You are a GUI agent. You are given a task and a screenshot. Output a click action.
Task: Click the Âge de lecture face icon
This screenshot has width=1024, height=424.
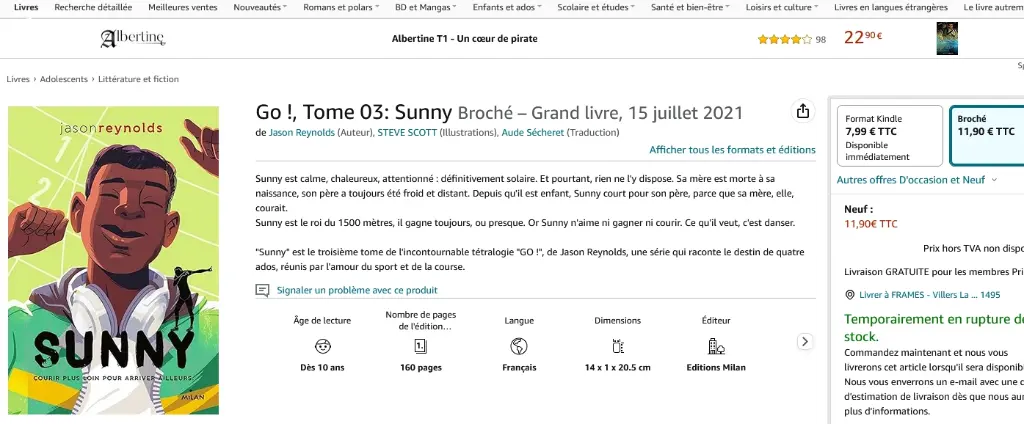pos(323,346)
